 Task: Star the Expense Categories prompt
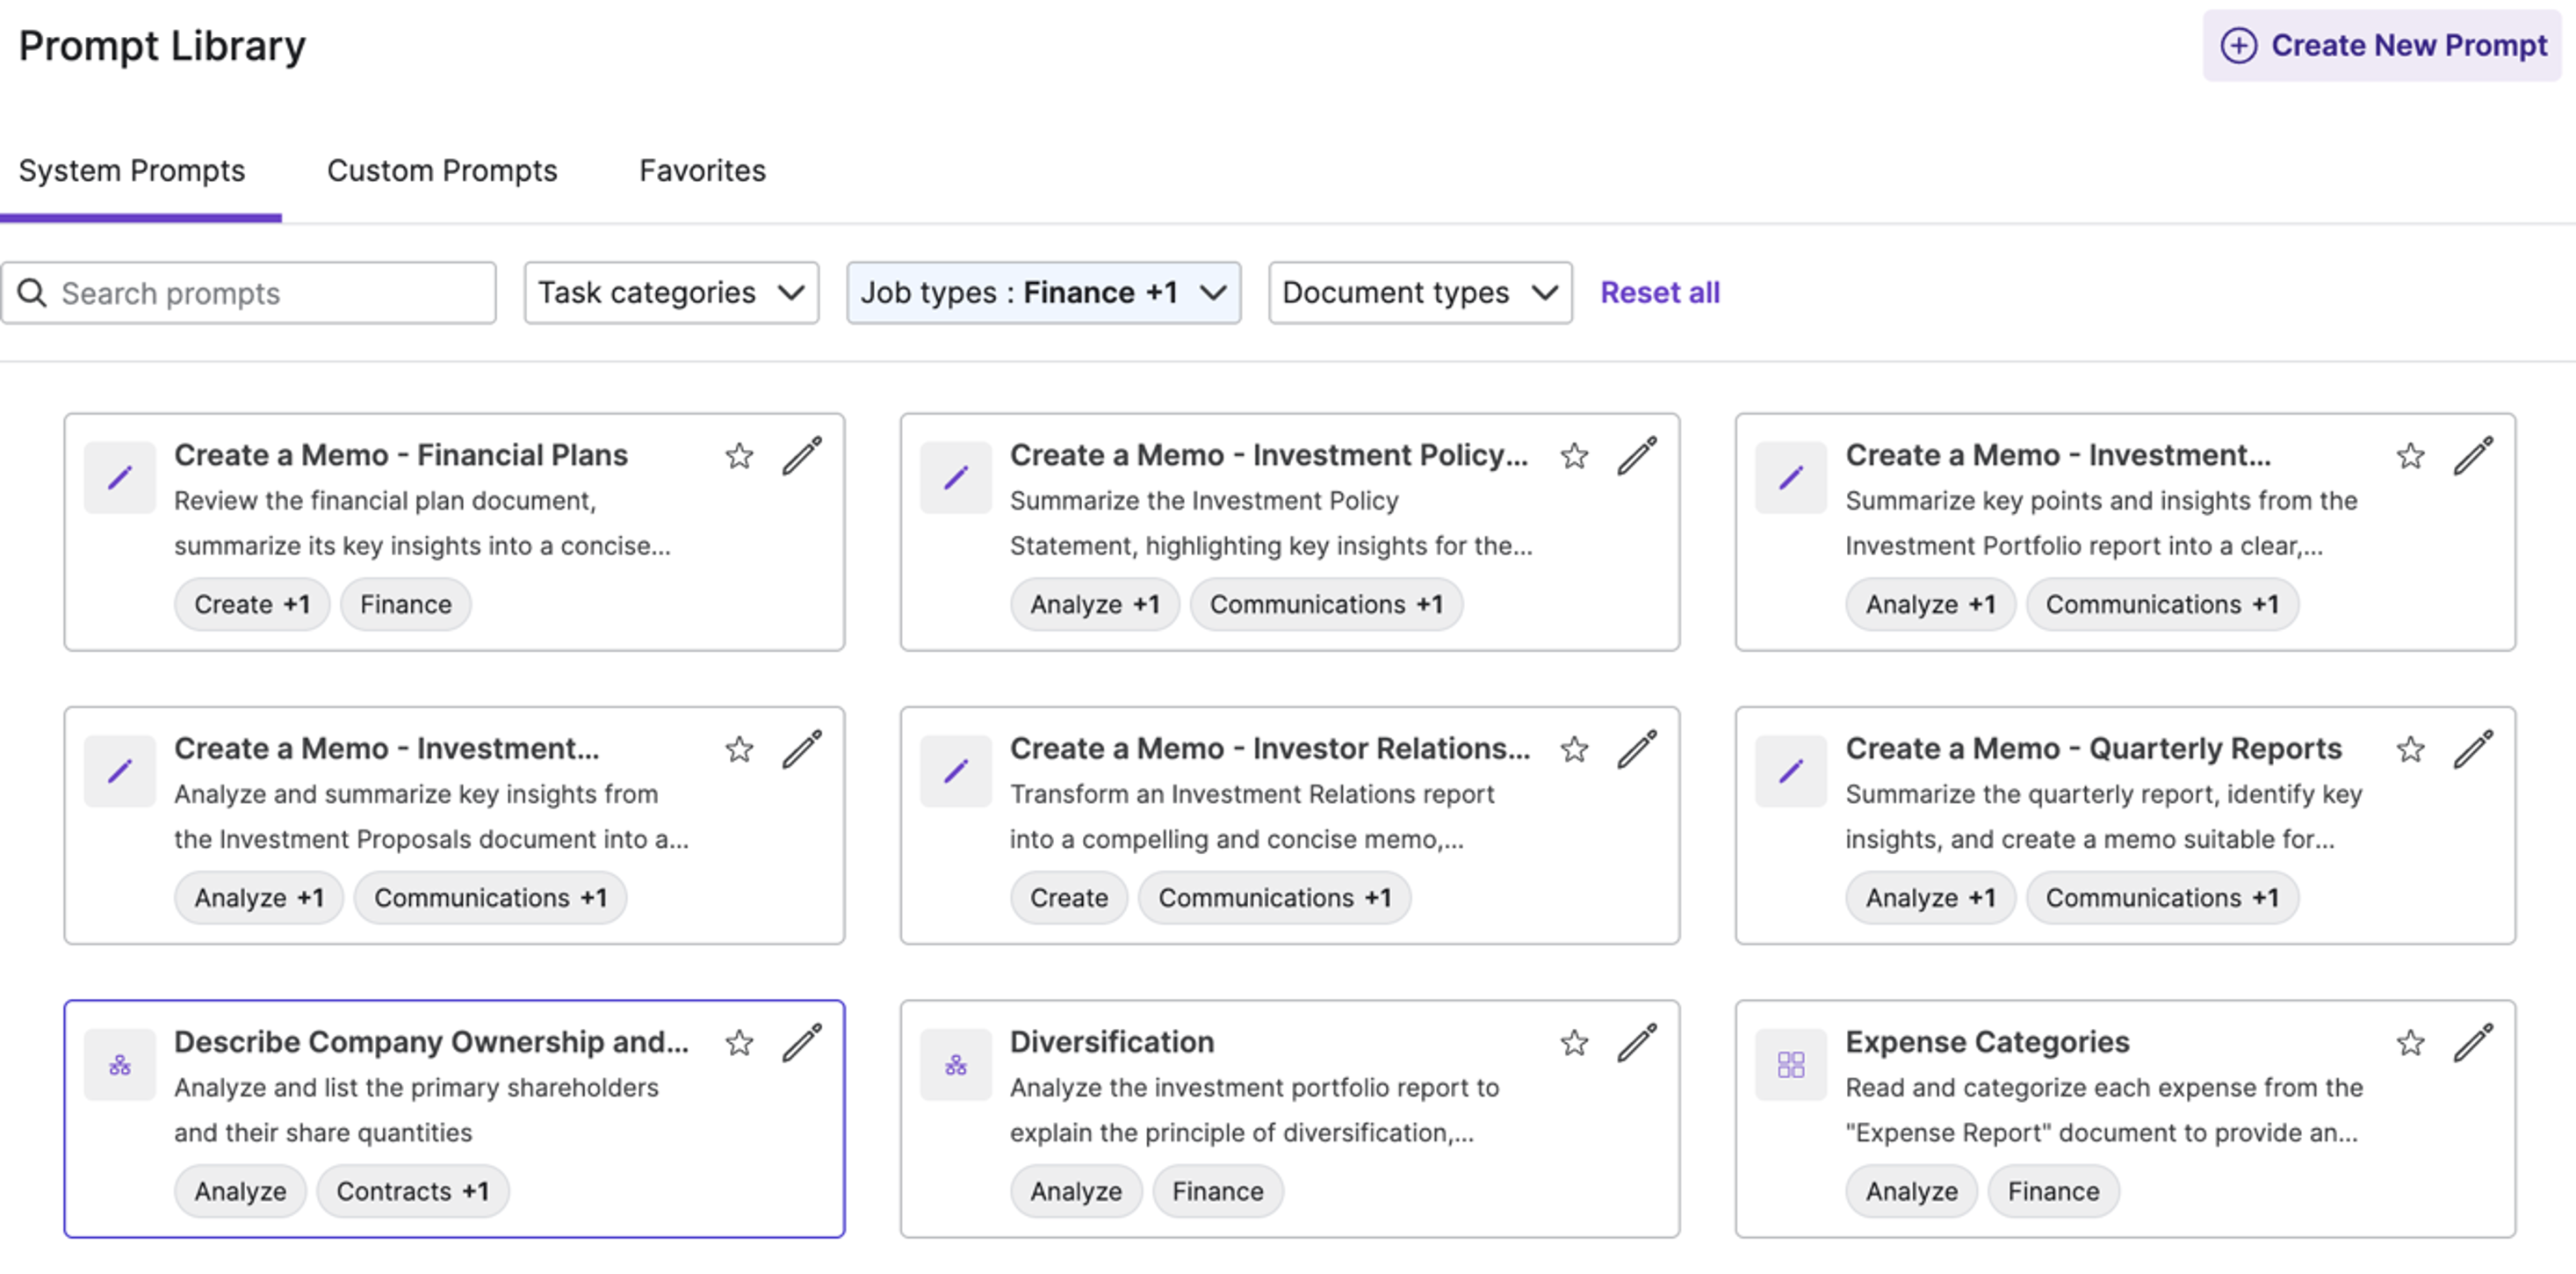pos(2410,1044)
